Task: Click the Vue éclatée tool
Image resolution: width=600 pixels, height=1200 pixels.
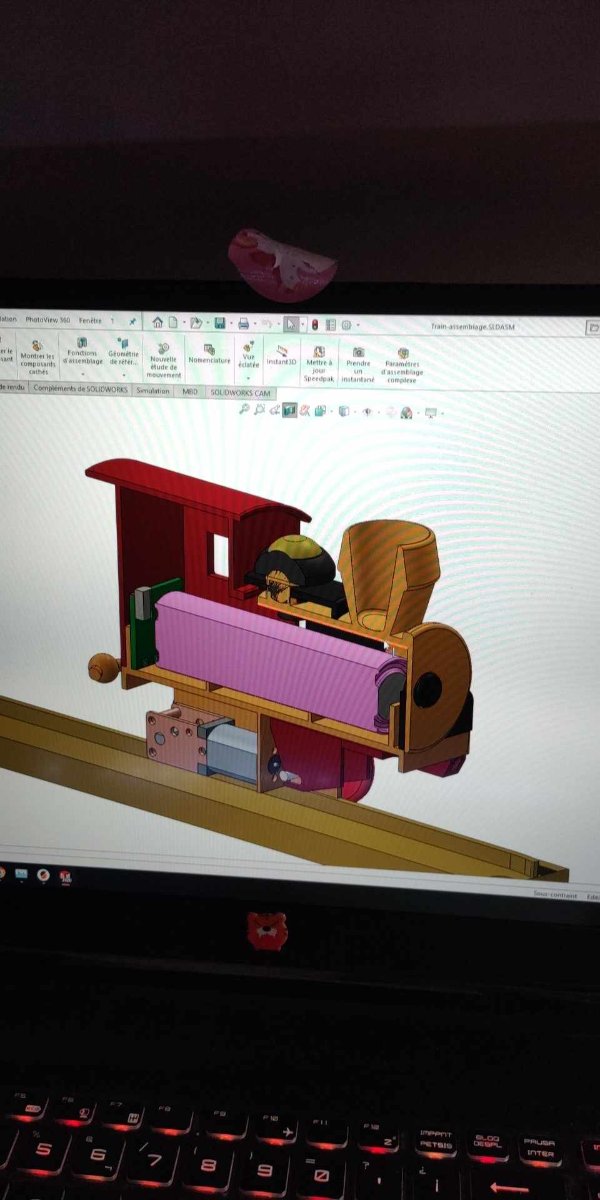Action: [x=248, y=354]
